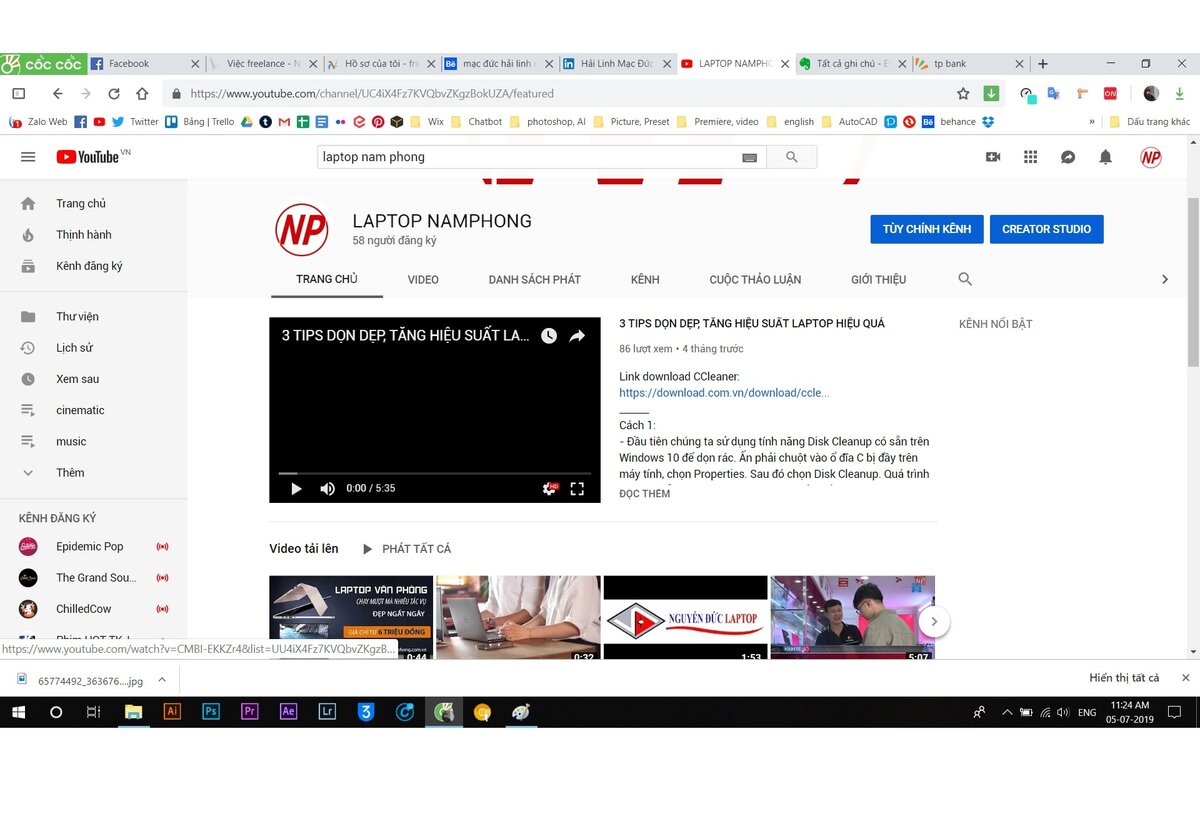
Task: Open DANH SÁCH PHÁT tab
Action: point(535,279)
